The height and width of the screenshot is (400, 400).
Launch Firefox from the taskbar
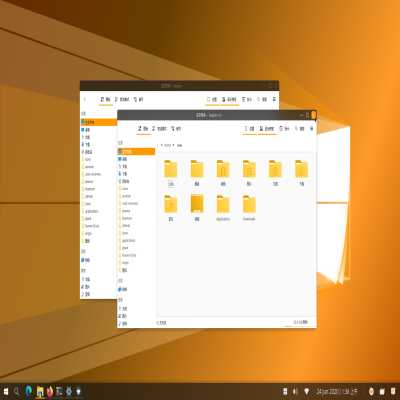[x=50, y=391]
